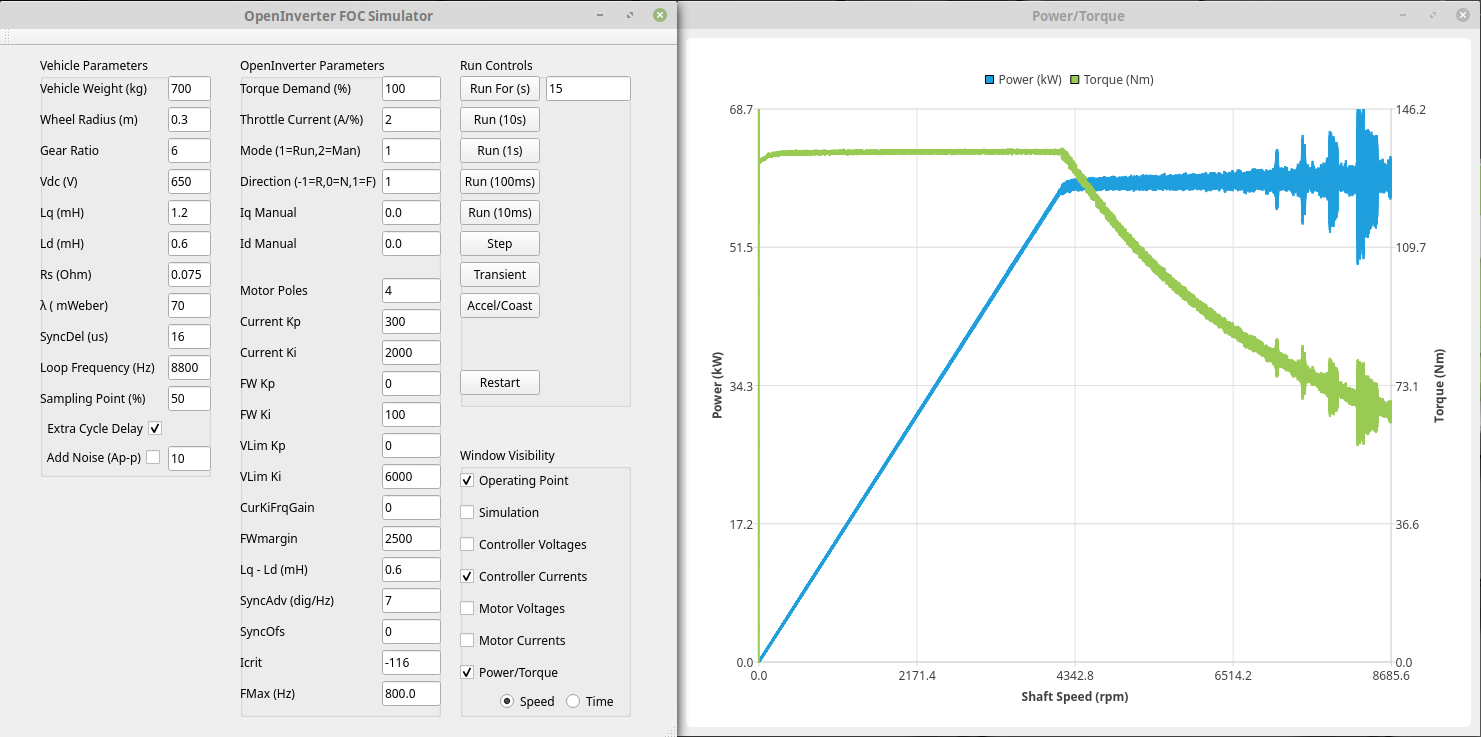Maximize the Power/Torque window
The height and width of the screenshot is (737, 1481).
[x=1435, y=15]
